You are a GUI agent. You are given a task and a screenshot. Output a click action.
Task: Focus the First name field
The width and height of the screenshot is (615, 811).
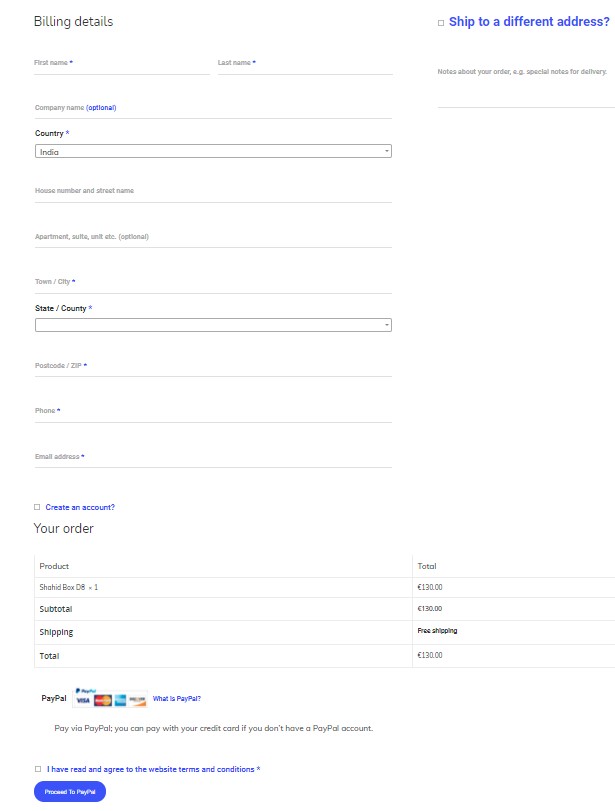click(x=122, y=64)
